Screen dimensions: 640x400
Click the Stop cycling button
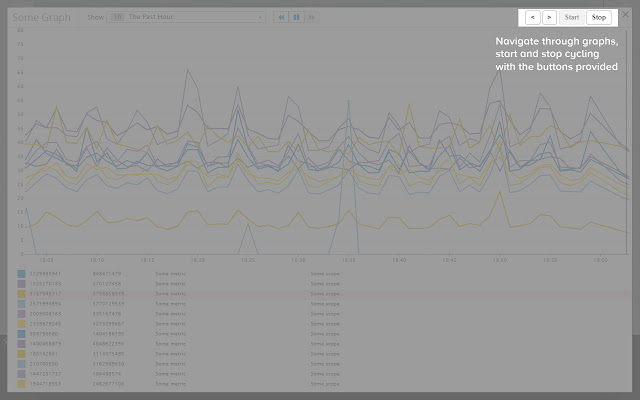click(x=599, y=18)
